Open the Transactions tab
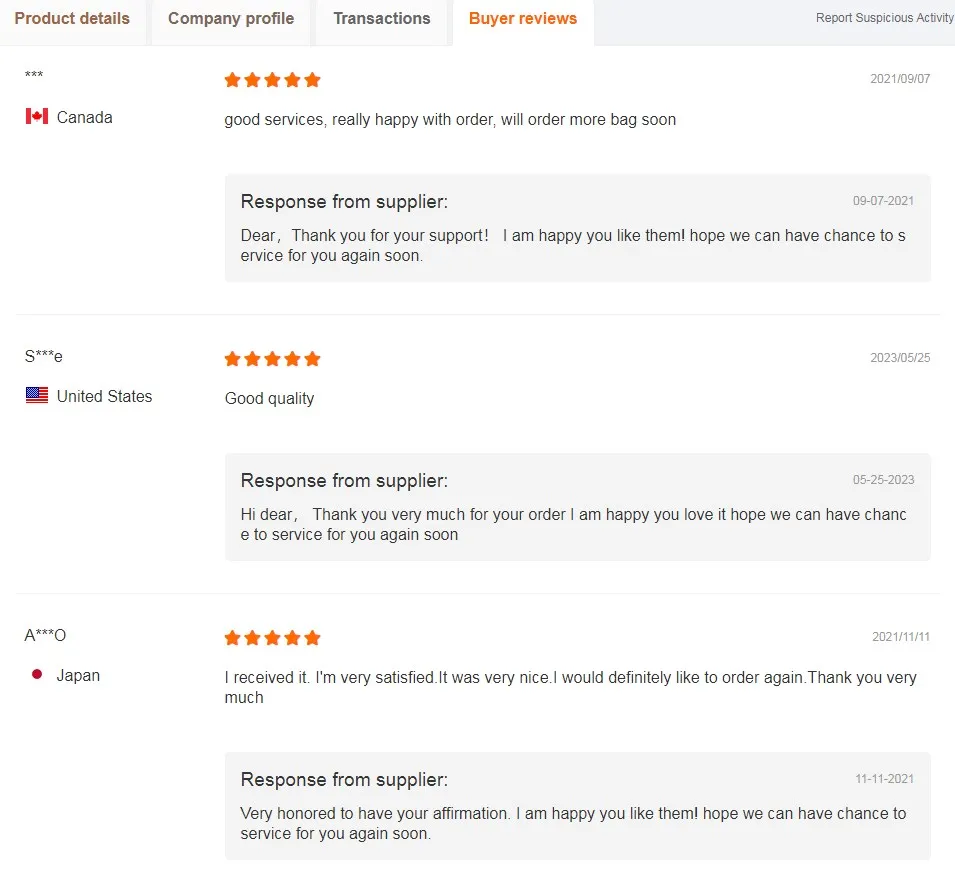955x882 pixels. click(x=382, y=18)
